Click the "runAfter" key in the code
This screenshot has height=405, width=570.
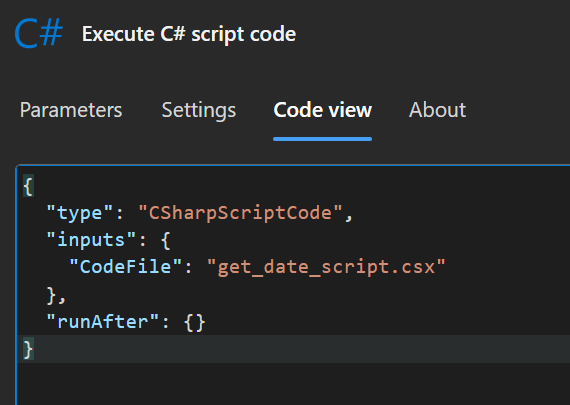tap(103, 322)
